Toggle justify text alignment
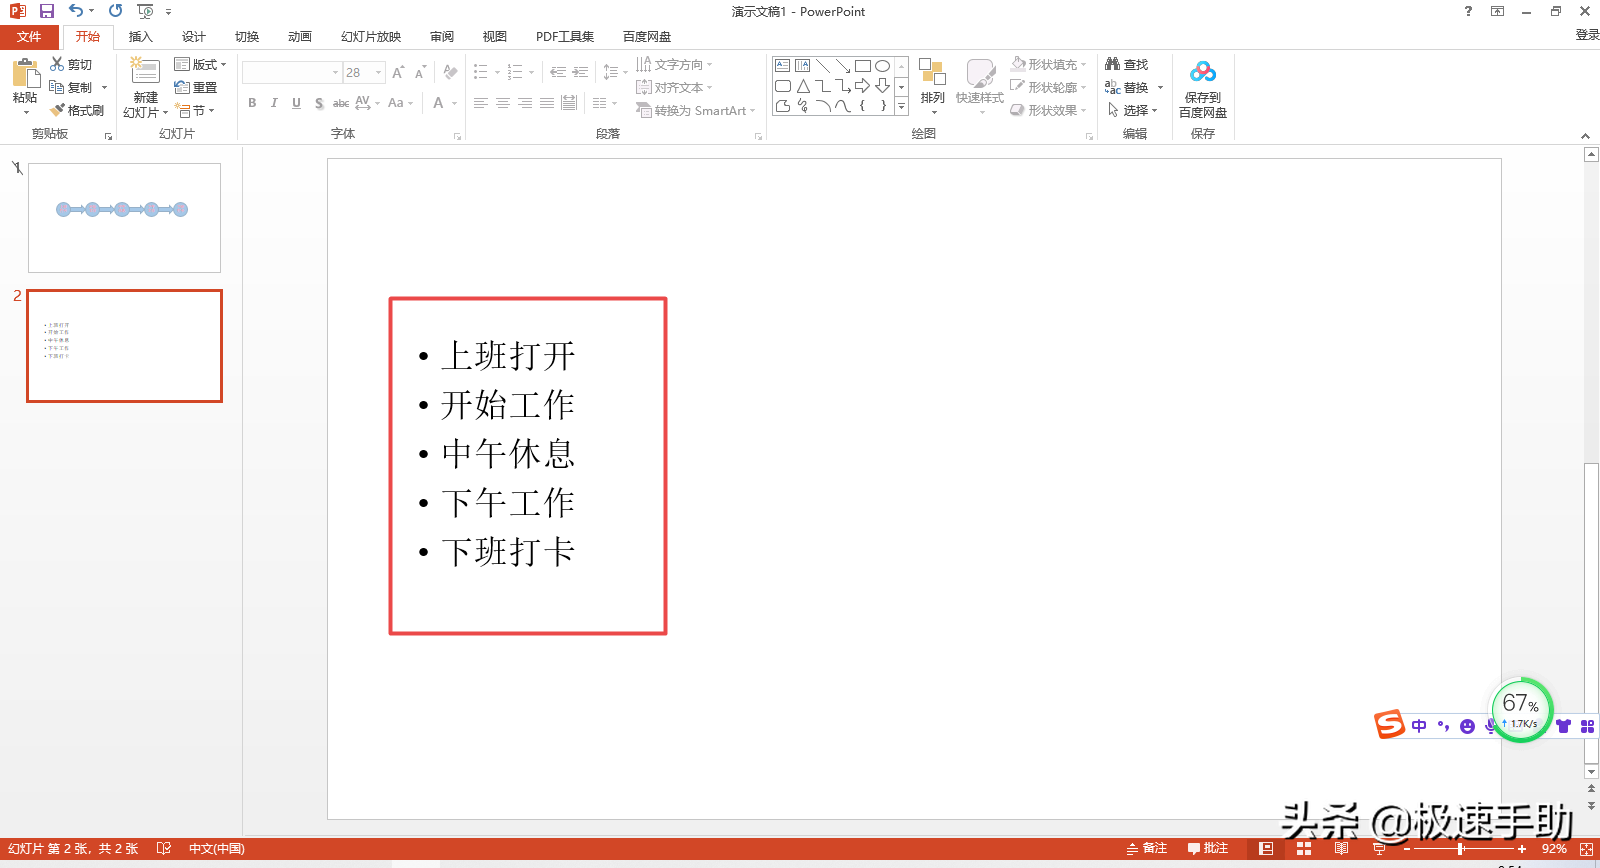Viewport: 1600px width, 868px height. (547, 103)
